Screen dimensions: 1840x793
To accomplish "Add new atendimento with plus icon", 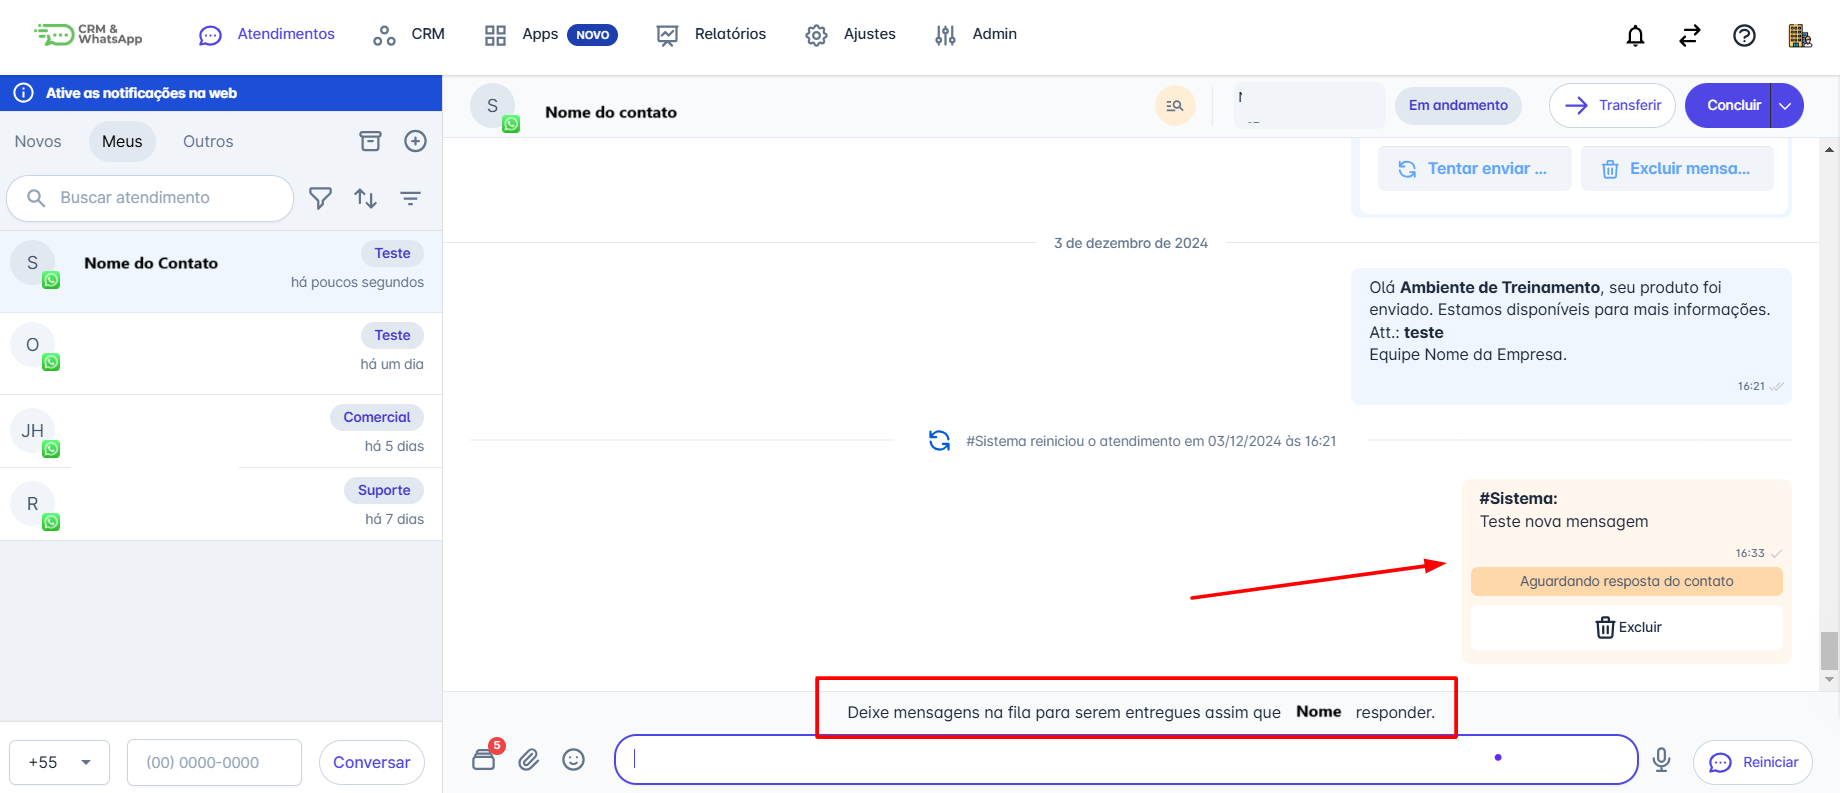I will click(x=415, y=141).
